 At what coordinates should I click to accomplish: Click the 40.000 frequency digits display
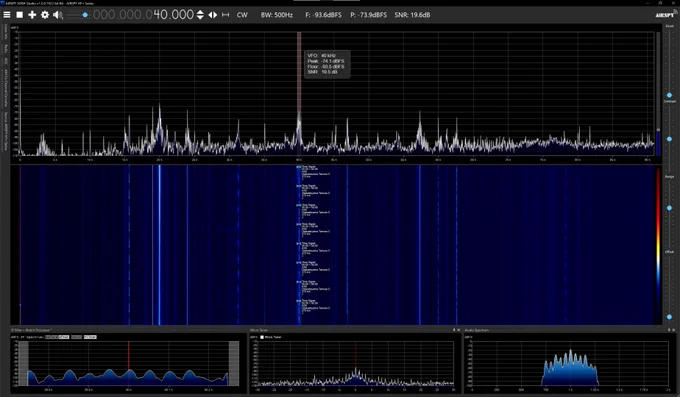173,15
